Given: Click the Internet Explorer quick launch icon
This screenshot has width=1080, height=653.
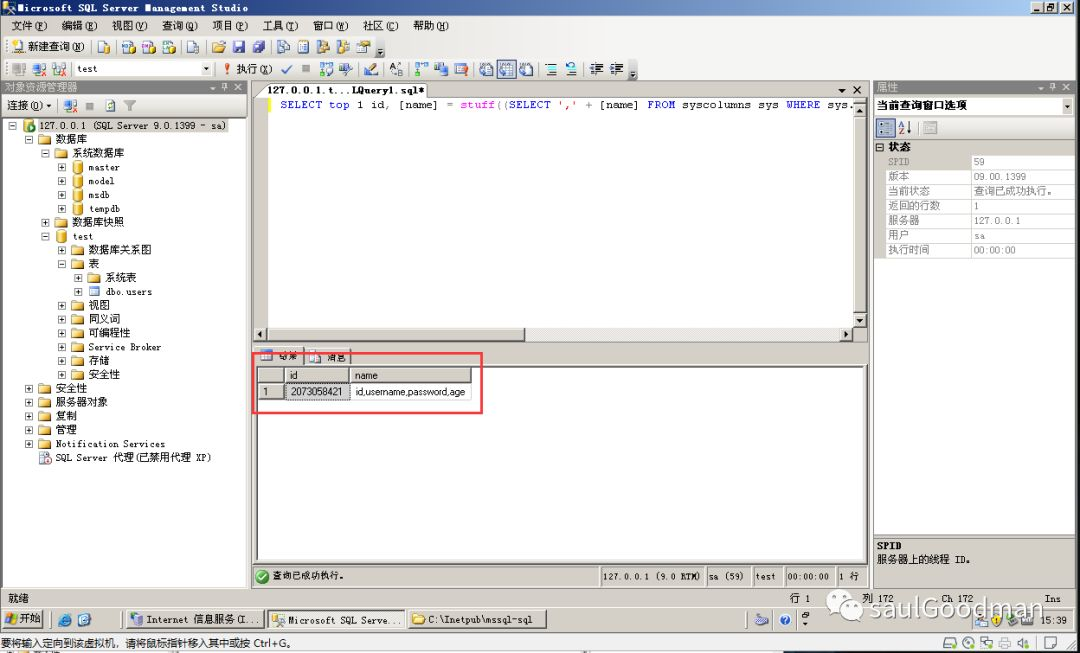Looking at the screenshot, I should pyautogui.click(x=65, y=619).
